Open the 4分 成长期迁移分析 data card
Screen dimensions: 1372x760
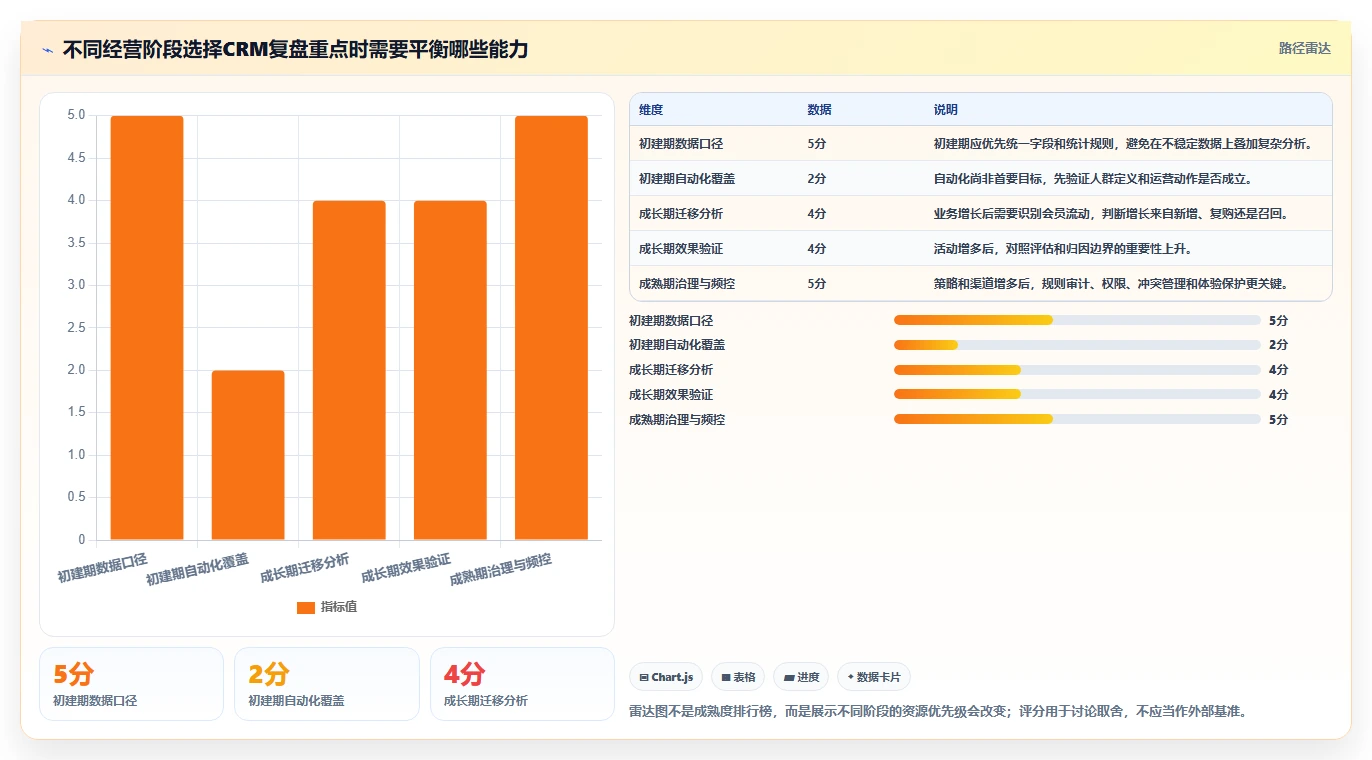pos(522,684)
